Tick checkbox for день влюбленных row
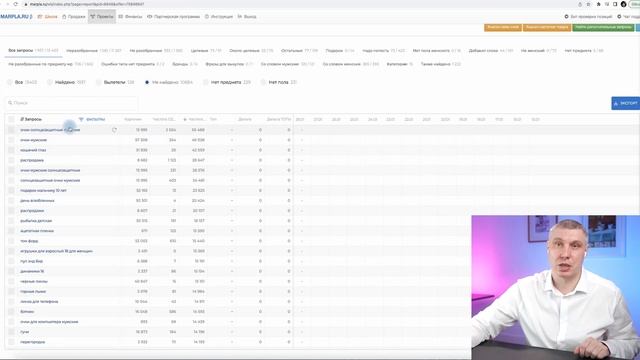 11,201
